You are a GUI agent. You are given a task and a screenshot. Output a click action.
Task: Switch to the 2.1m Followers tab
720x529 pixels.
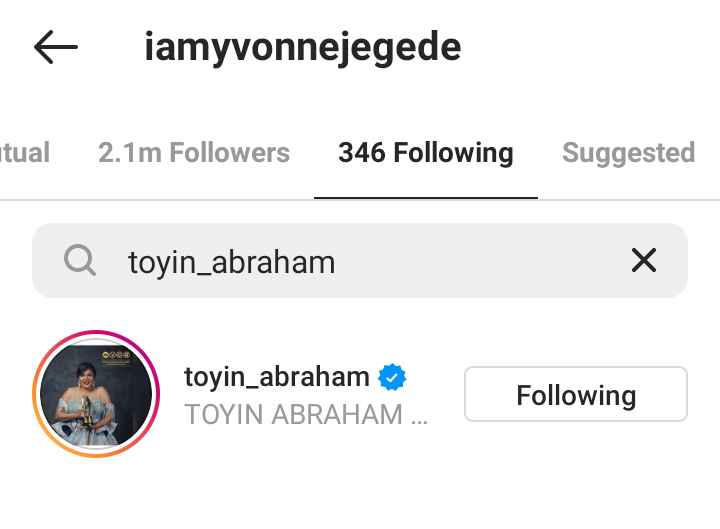[194, 153]
